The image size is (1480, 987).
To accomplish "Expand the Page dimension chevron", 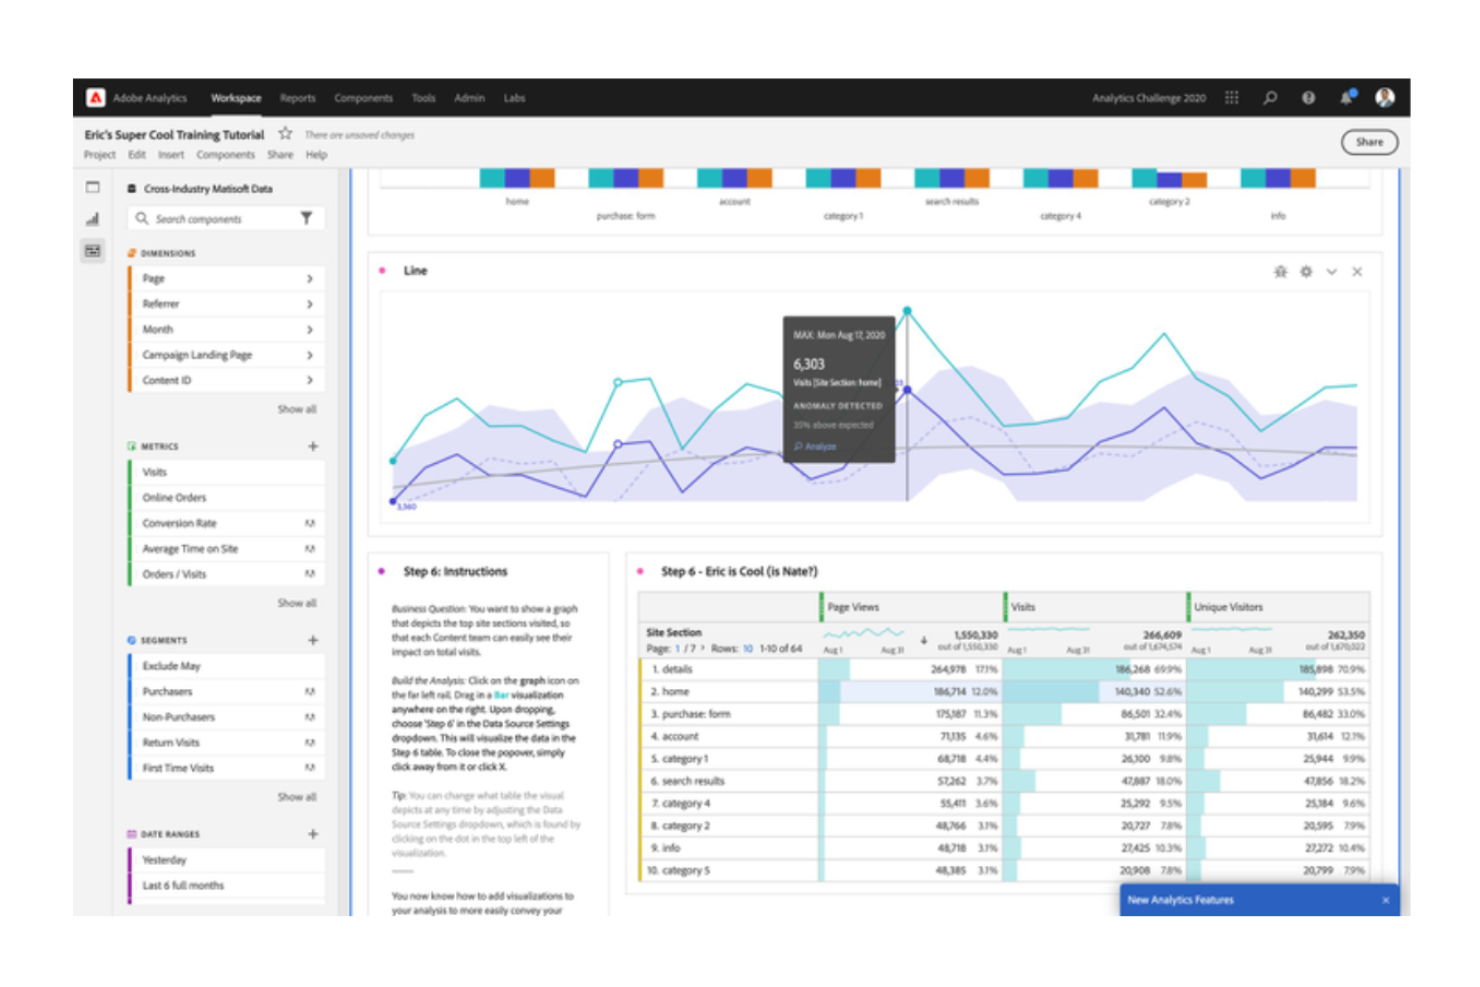I will pos(310,278).
